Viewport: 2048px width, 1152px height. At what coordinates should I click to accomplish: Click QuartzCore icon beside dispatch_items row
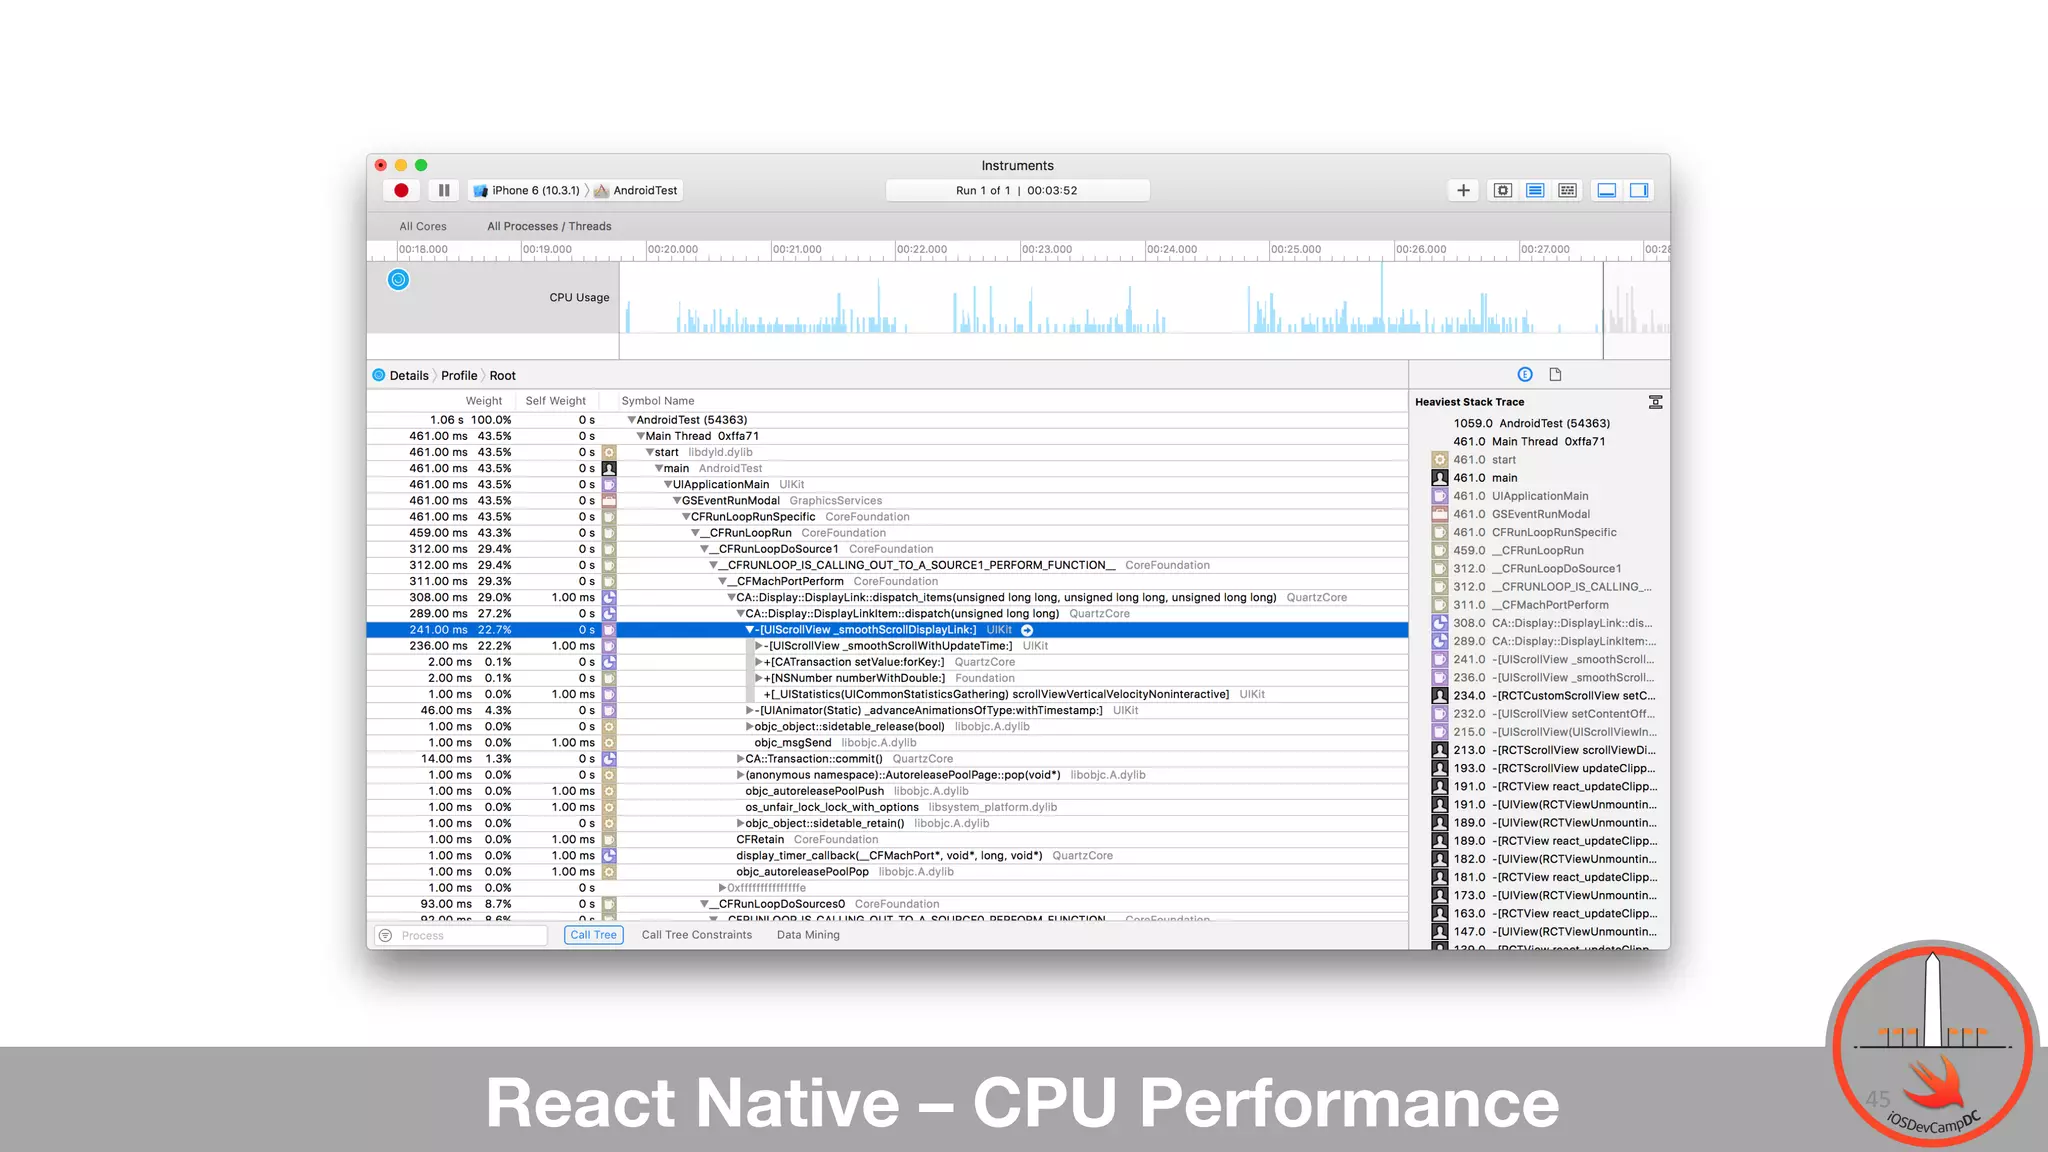(609, 597)
